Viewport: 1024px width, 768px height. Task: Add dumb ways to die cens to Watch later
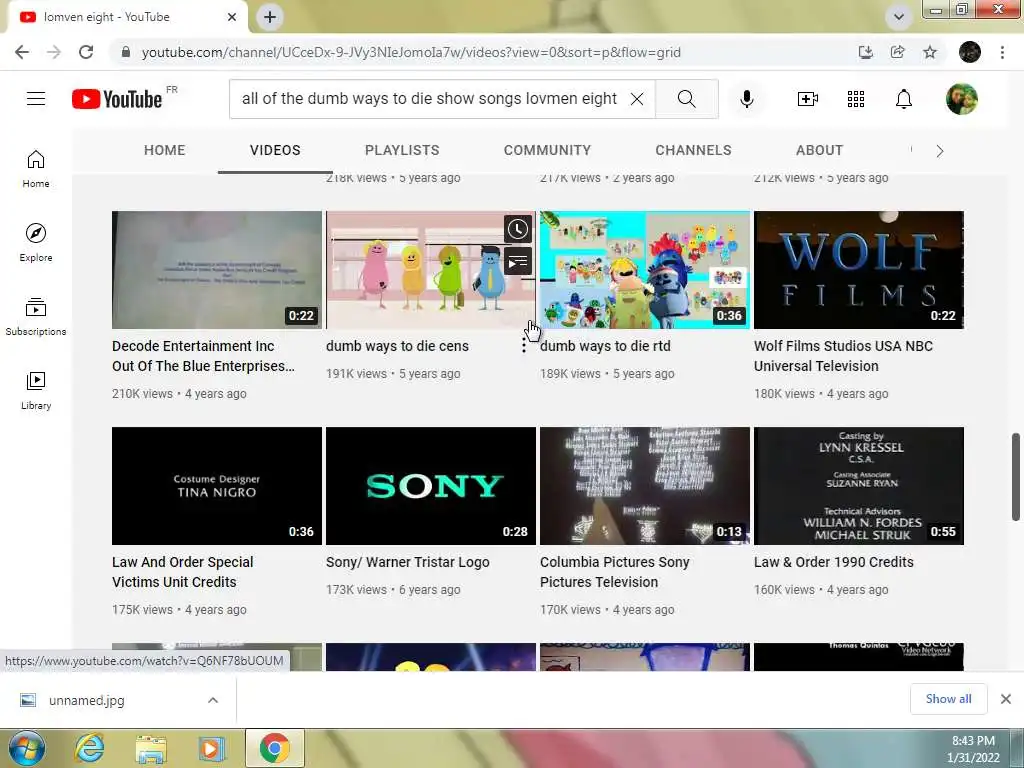(x=518, y=229)
